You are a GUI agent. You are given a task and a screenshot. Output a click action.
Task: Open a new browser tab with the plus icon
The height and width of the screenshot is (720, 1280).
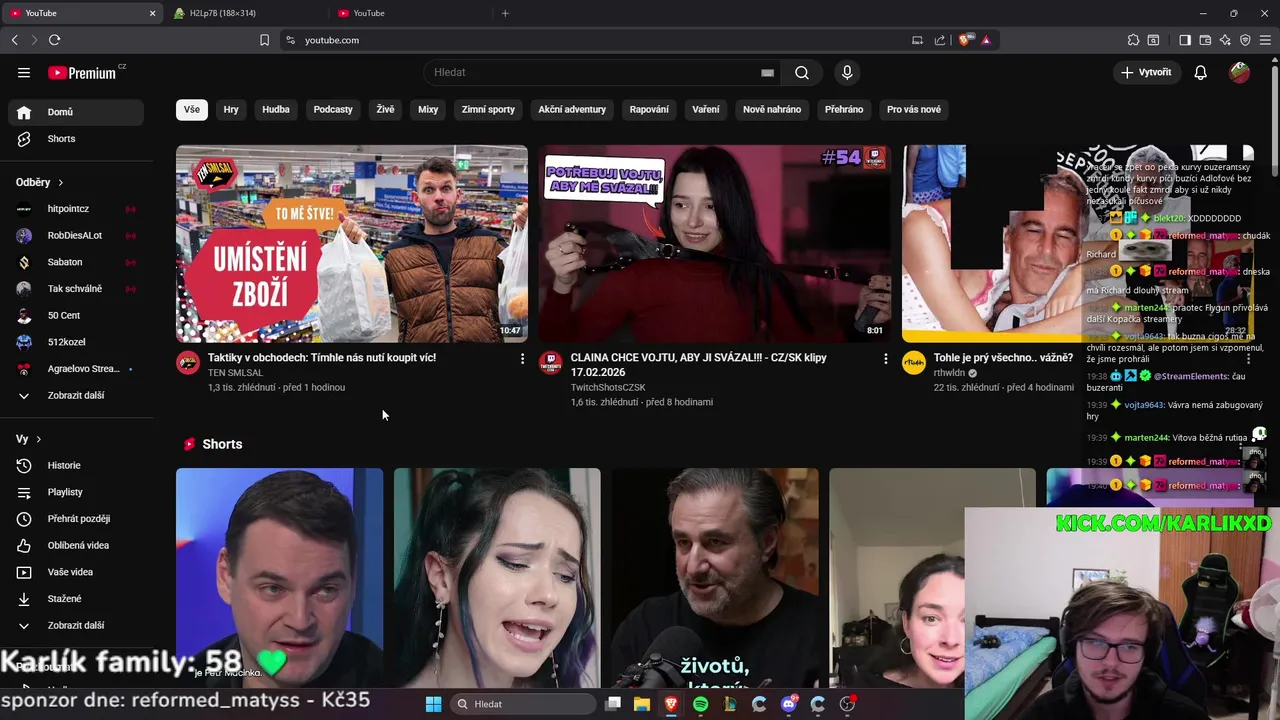505,13
